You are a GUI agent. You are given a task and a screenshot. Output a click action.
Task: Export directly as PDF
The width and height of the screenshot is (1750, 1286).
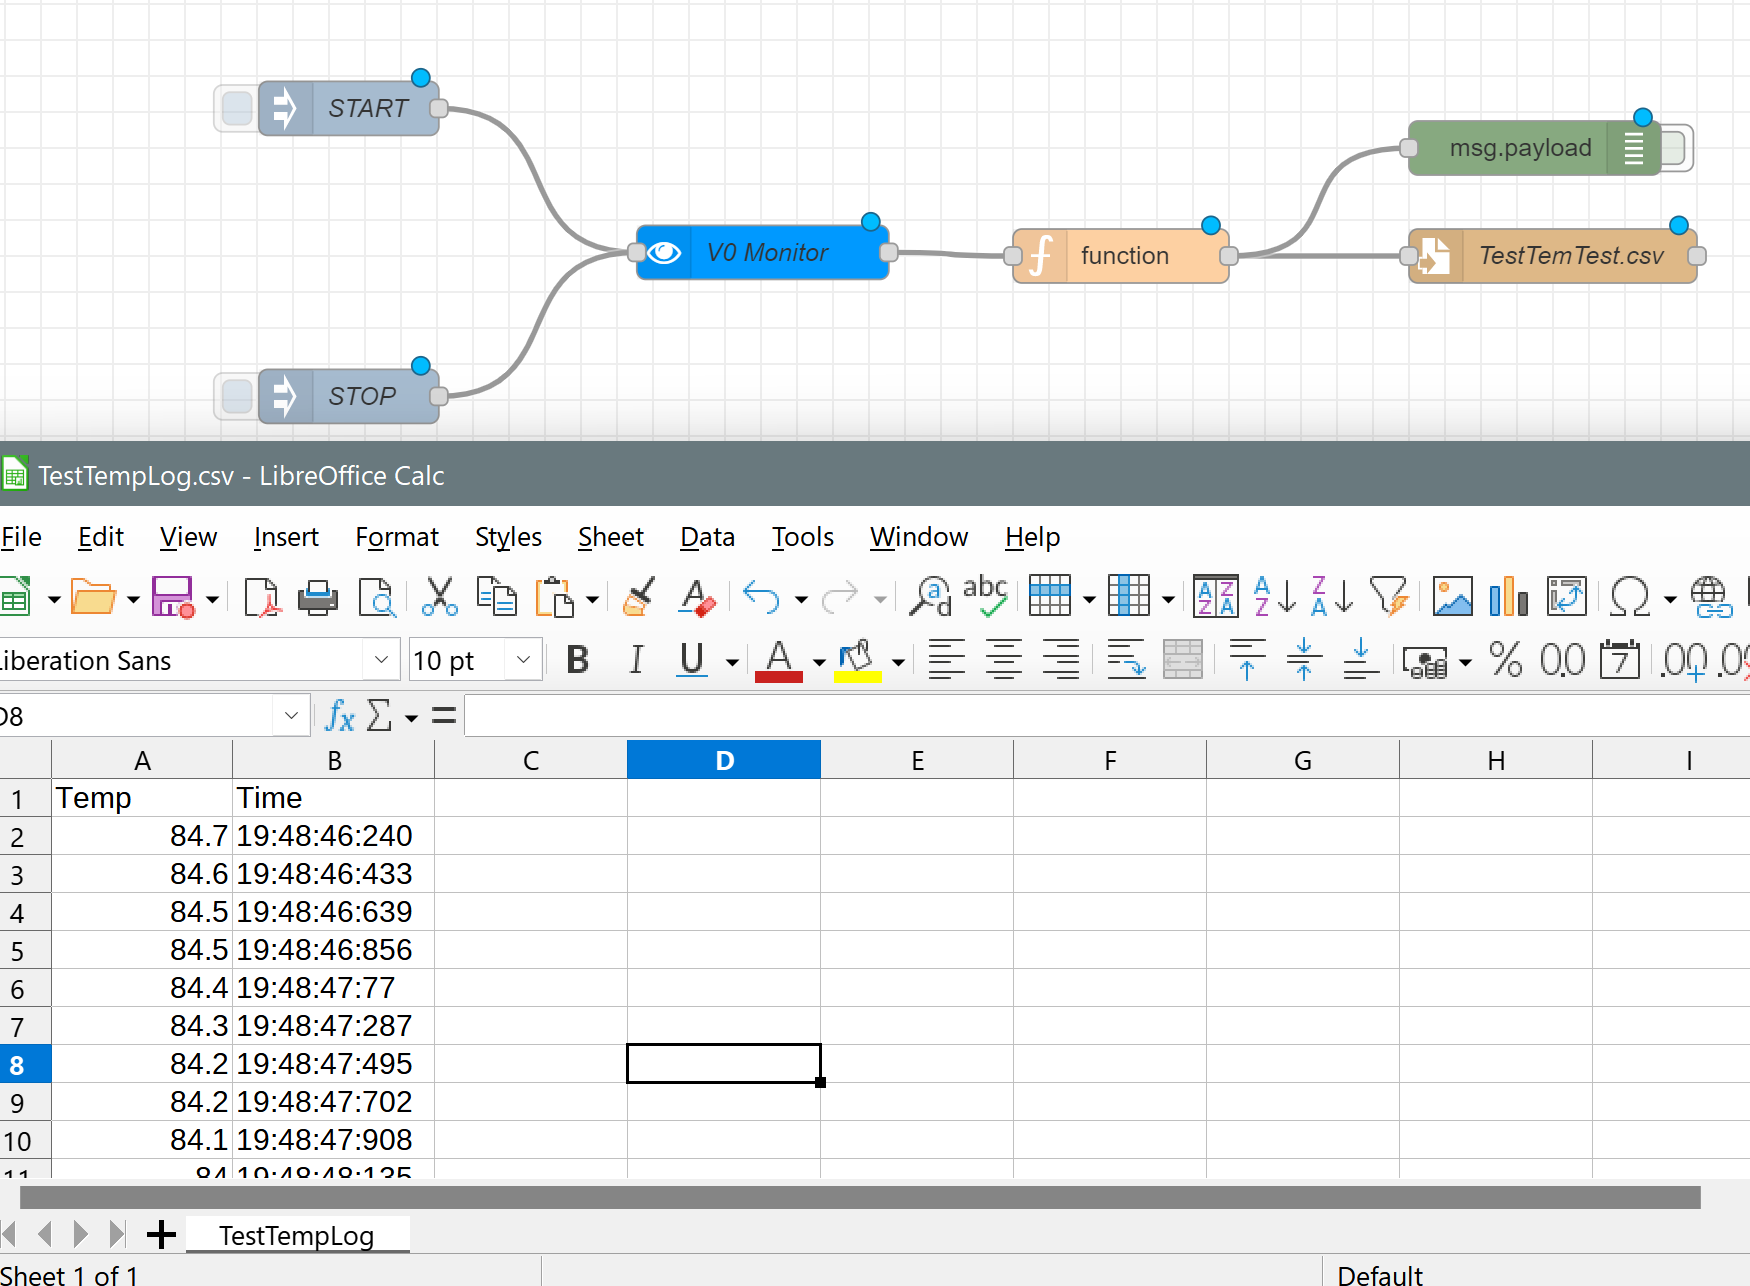[x=262, y=598]
